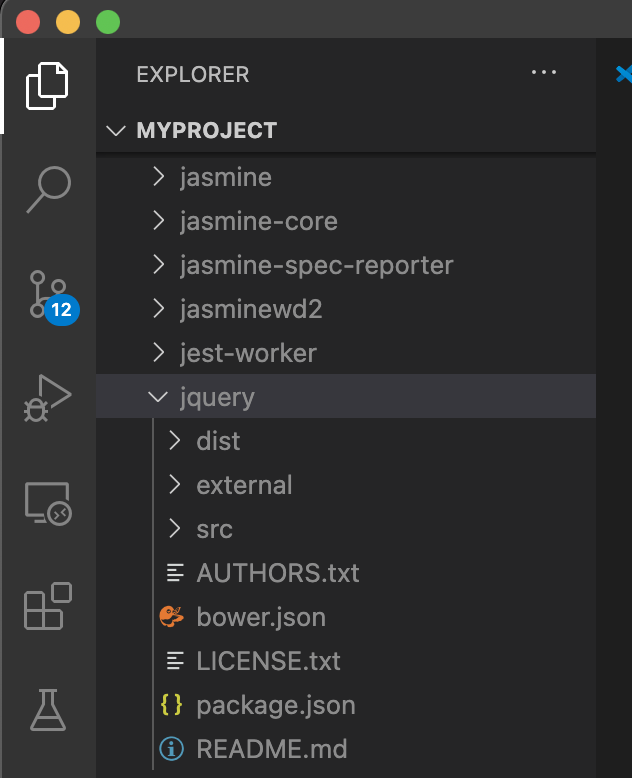The height and width of the screenshot is (778, 632).
Task: Open the Explorer view in activity bar
Action: (x=47, y=86)
